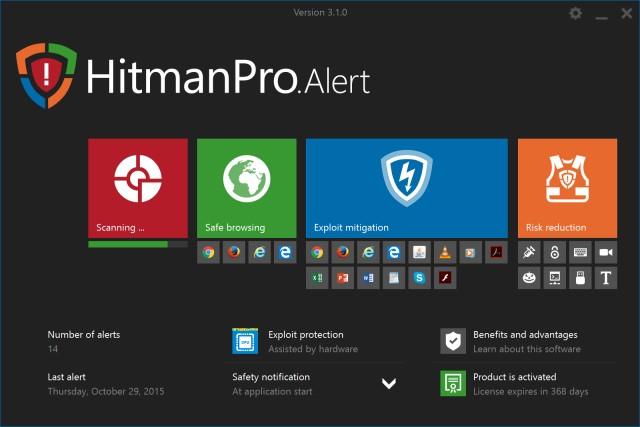Click the webcam icon under Risk reduction
This screenshot has width=640, height=427.
605,253
